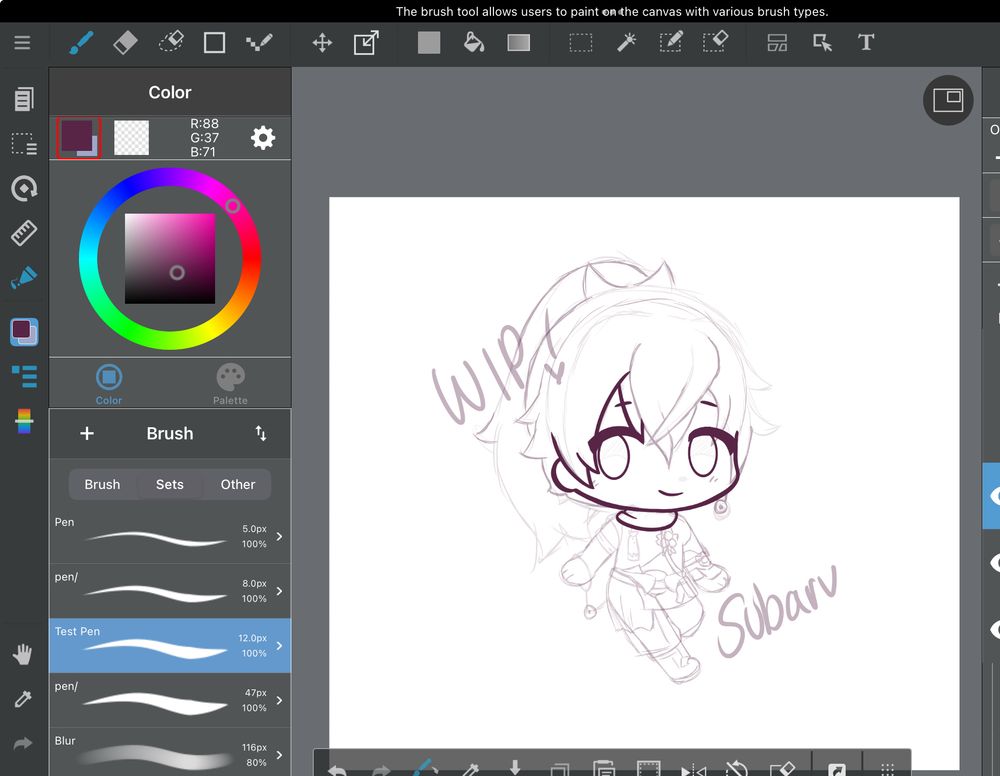Image resolution: width=1000 pixels, height=776 pixels.
Task: Choose the Select Eraser tool
Action: coord(715,43)
